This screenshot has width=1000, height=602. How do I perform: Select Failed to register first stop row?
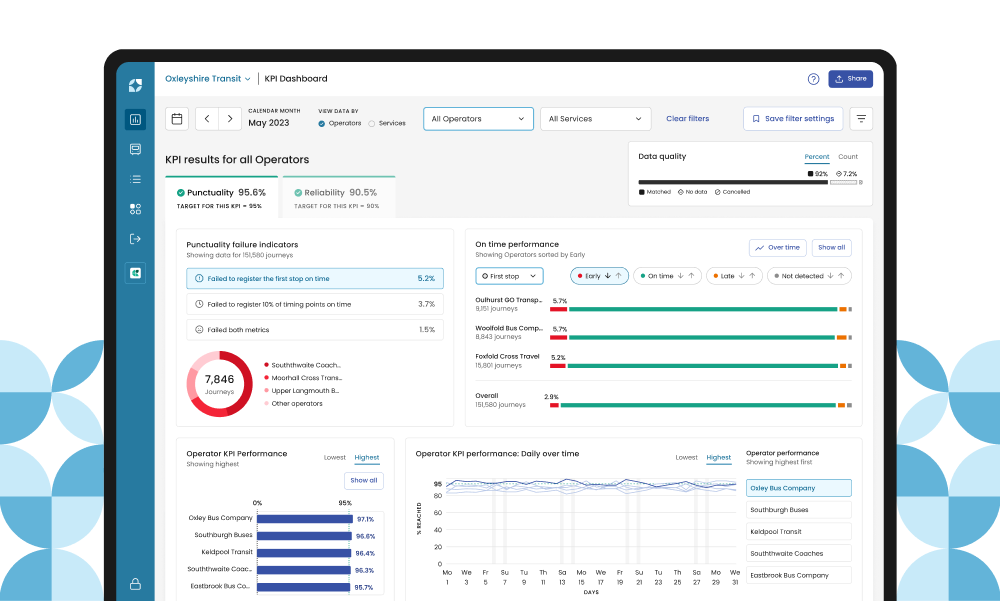[315, 279]
